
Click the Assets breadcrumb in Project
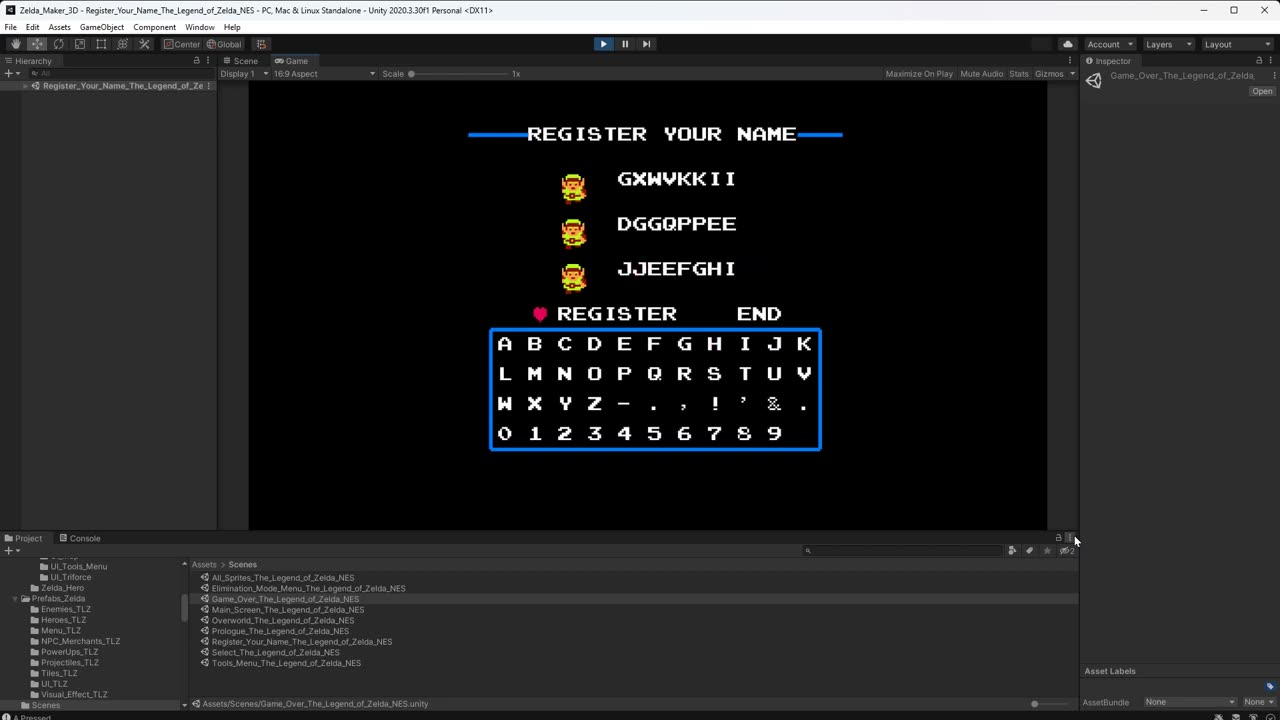(204, 564)
